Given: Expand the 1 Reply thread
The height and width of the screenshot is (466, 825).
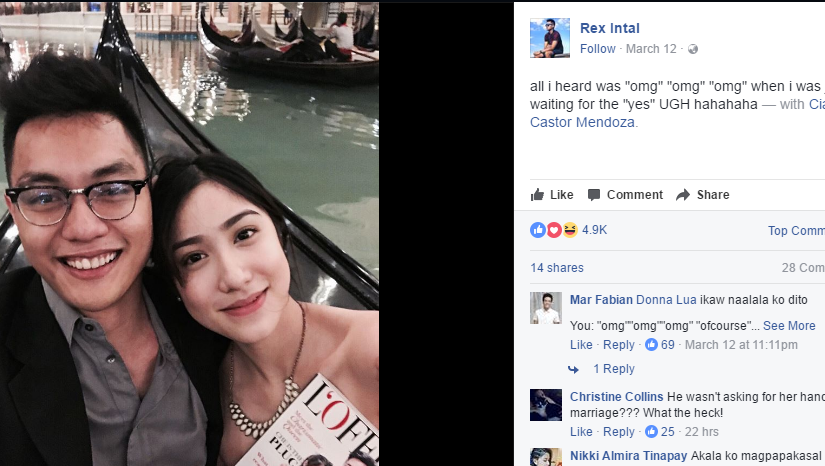Looking at the screenshot, I should point(614,369).
